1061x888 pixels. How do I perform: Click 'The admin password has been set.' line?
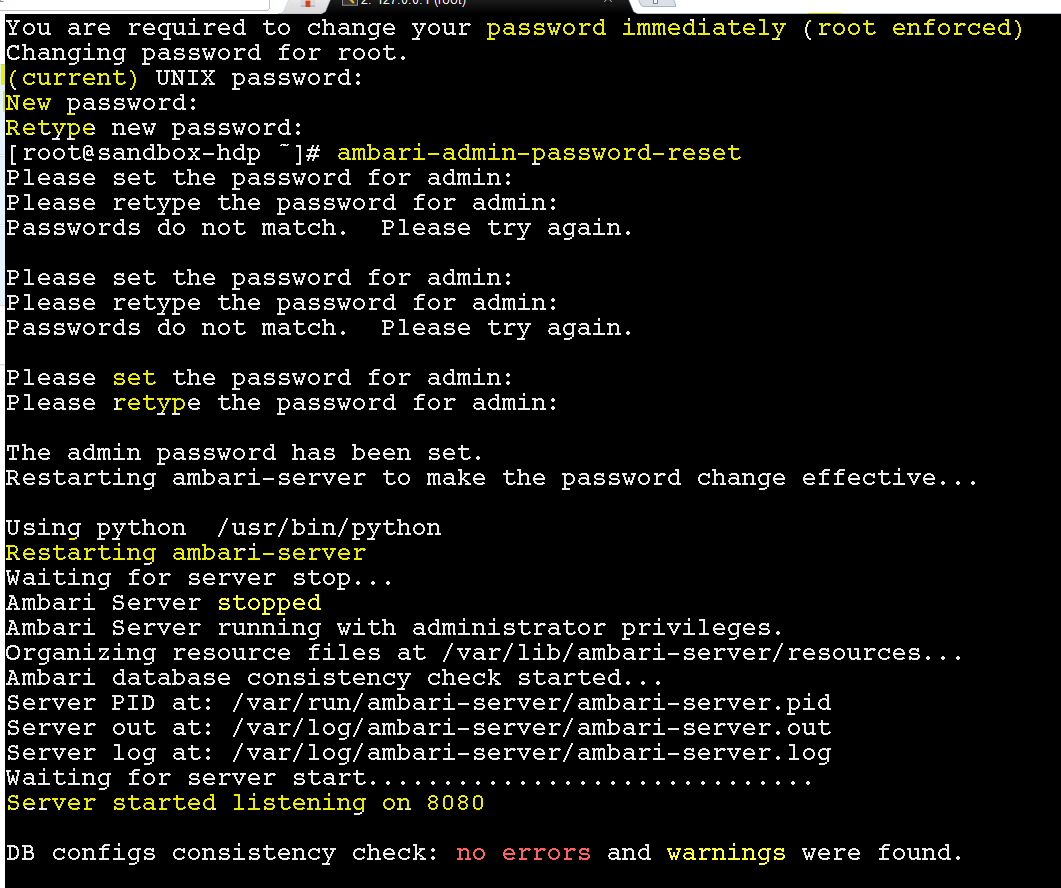coord(244,453)
